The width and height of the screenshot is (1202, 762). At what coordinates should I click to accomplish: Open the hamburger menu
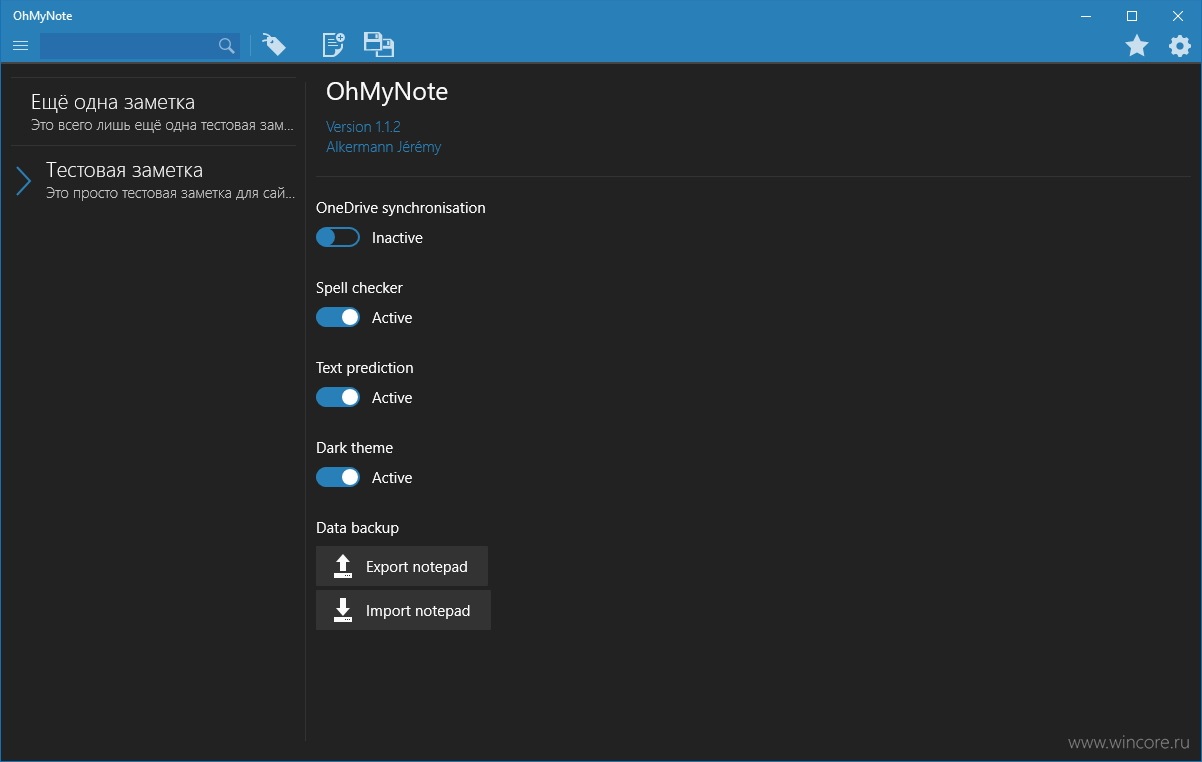(20, 46)
